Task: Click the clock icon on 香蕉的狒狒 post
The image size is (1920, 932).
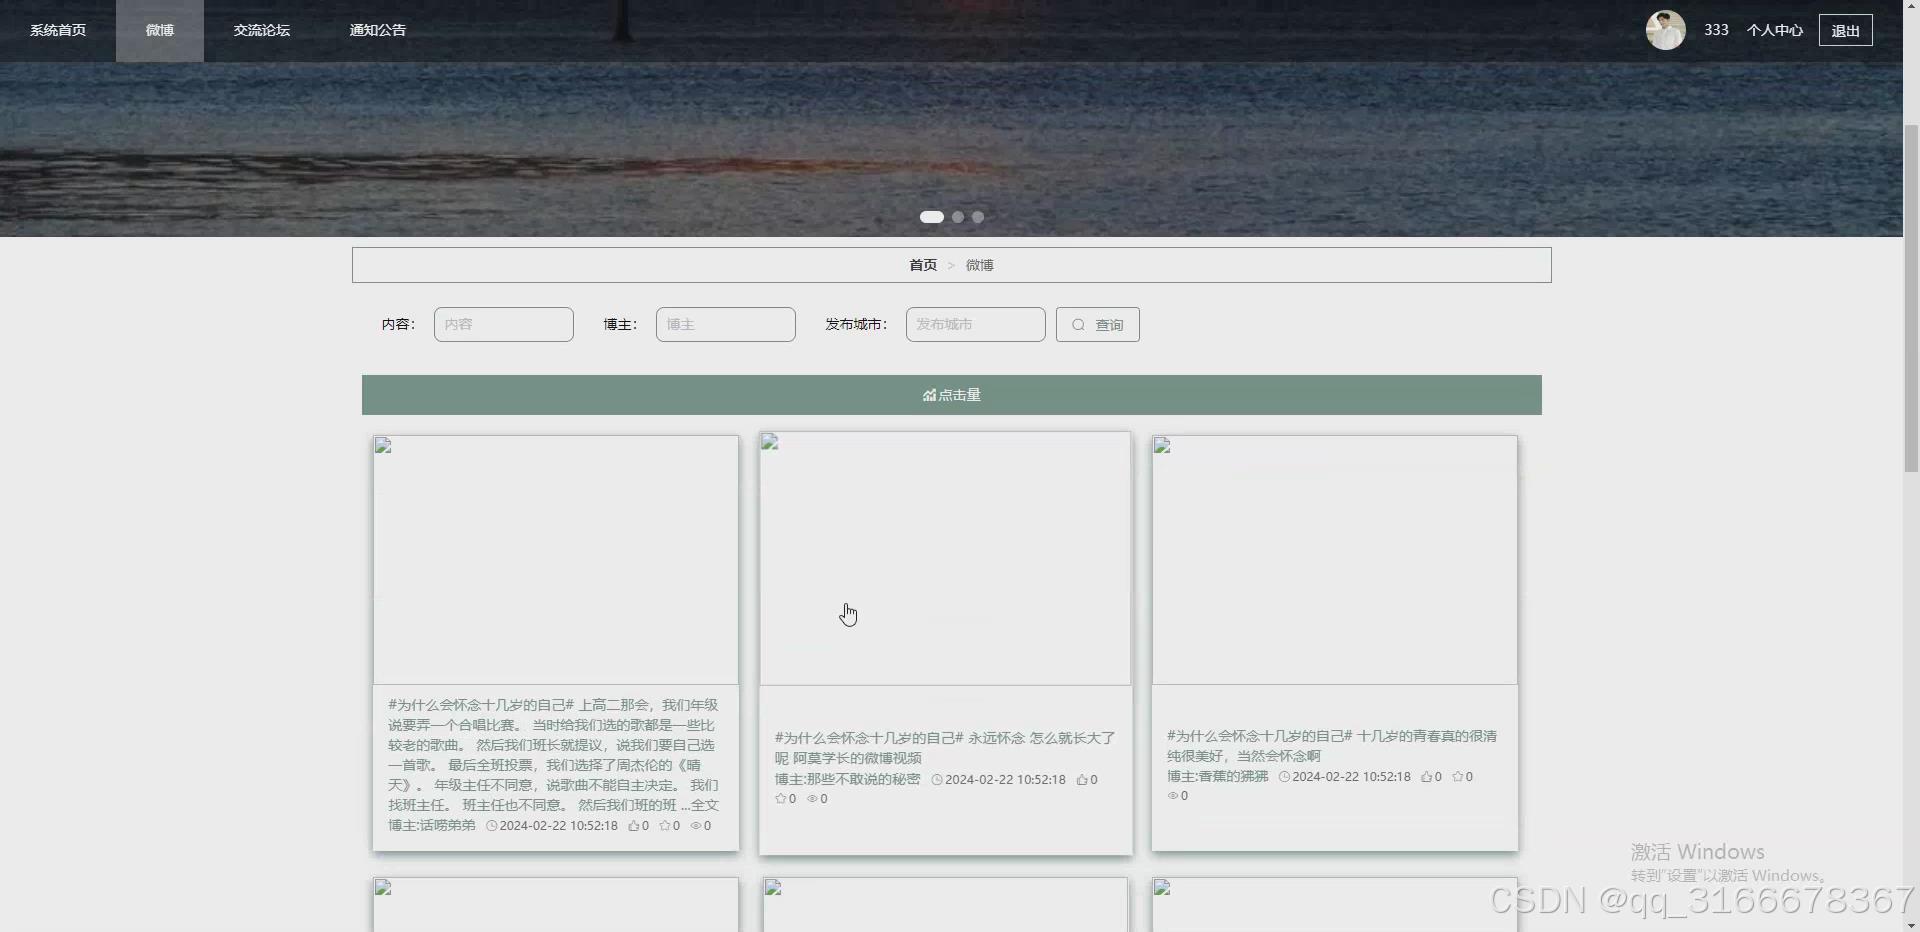Action: click(x=1284, y=777)
